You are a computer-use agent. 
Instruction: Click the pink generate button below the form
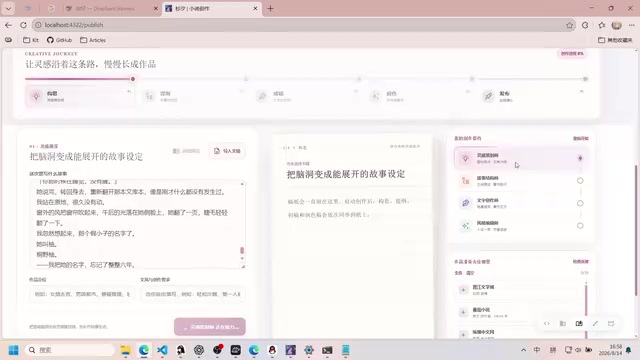pyautogui.click(x=210, y=327)
